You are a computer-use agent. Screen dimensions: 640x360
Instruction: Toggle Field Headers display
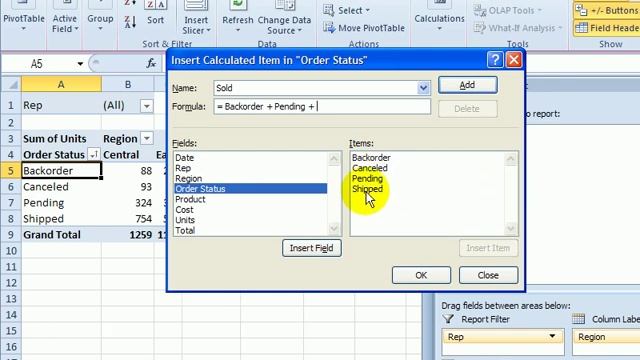[607, 28]
